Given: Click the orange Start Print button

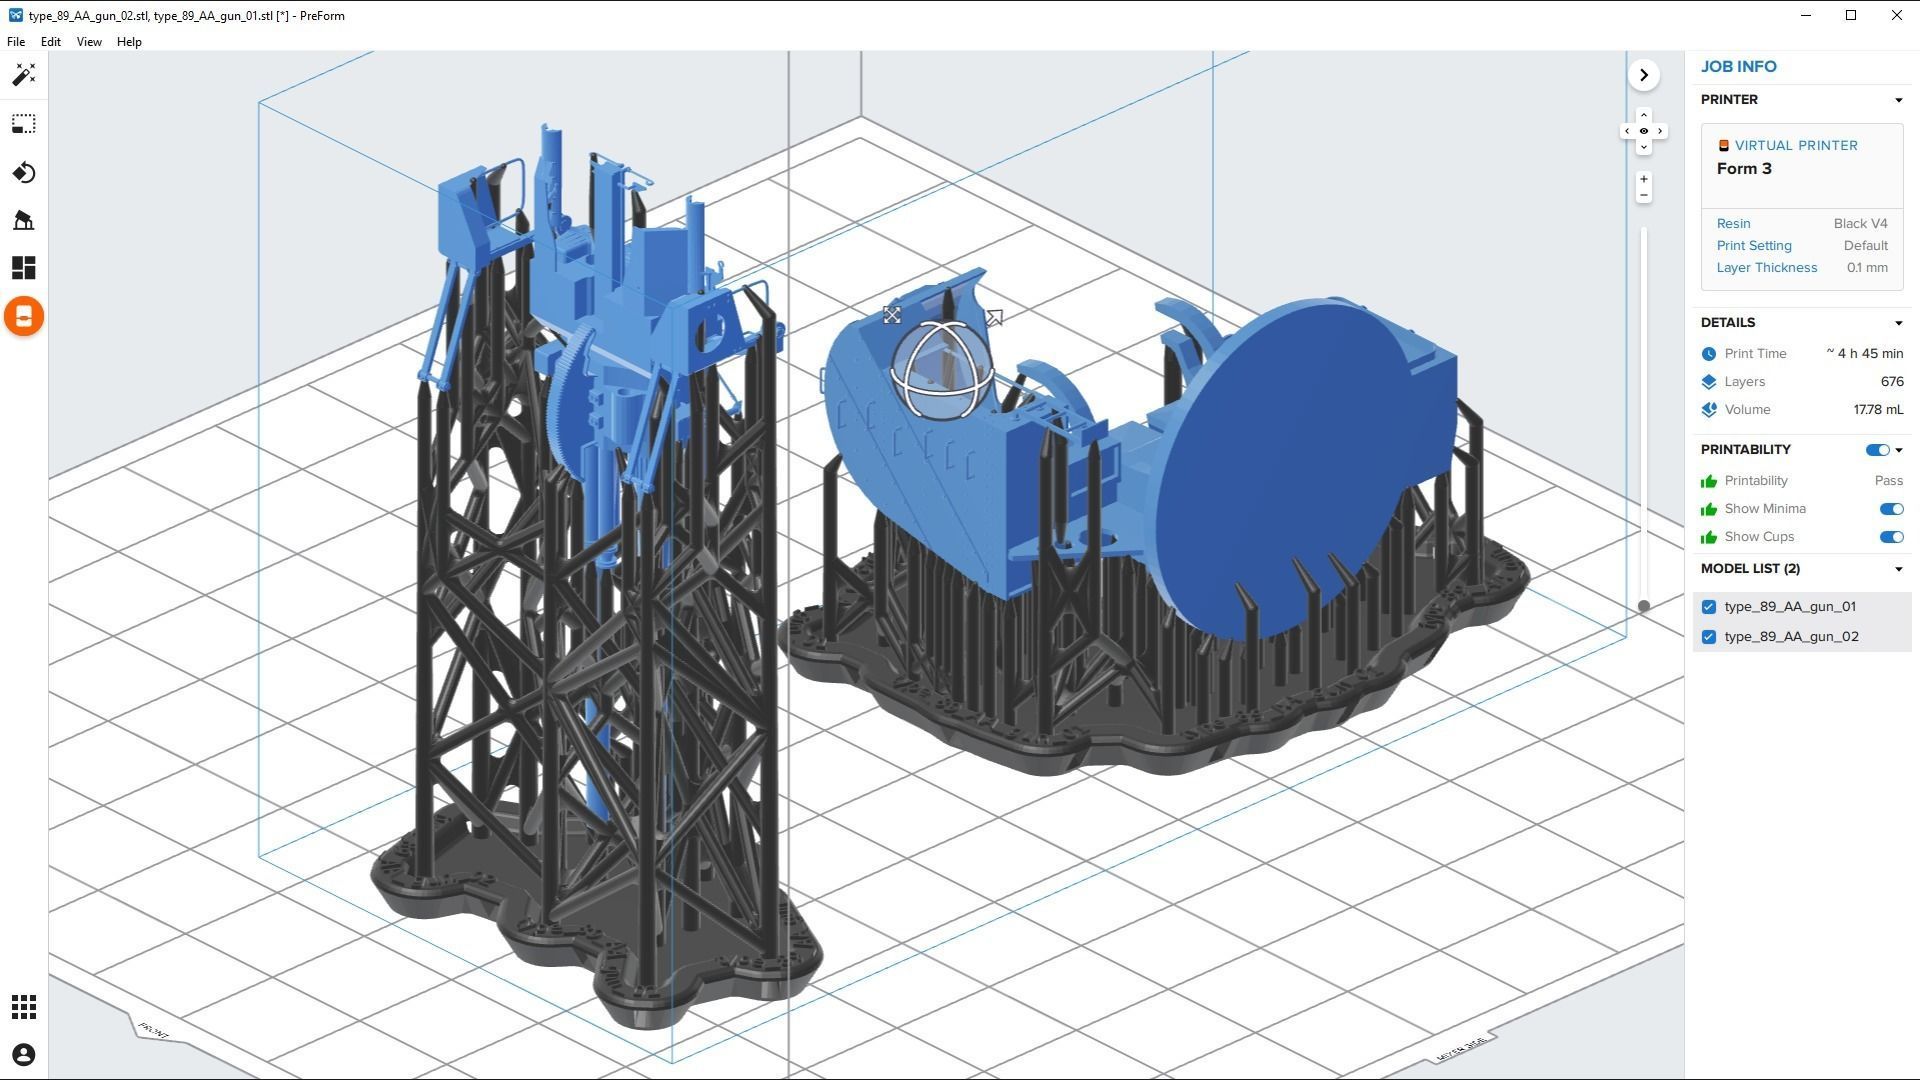Looking at the screenshot, I should [24, 317].
